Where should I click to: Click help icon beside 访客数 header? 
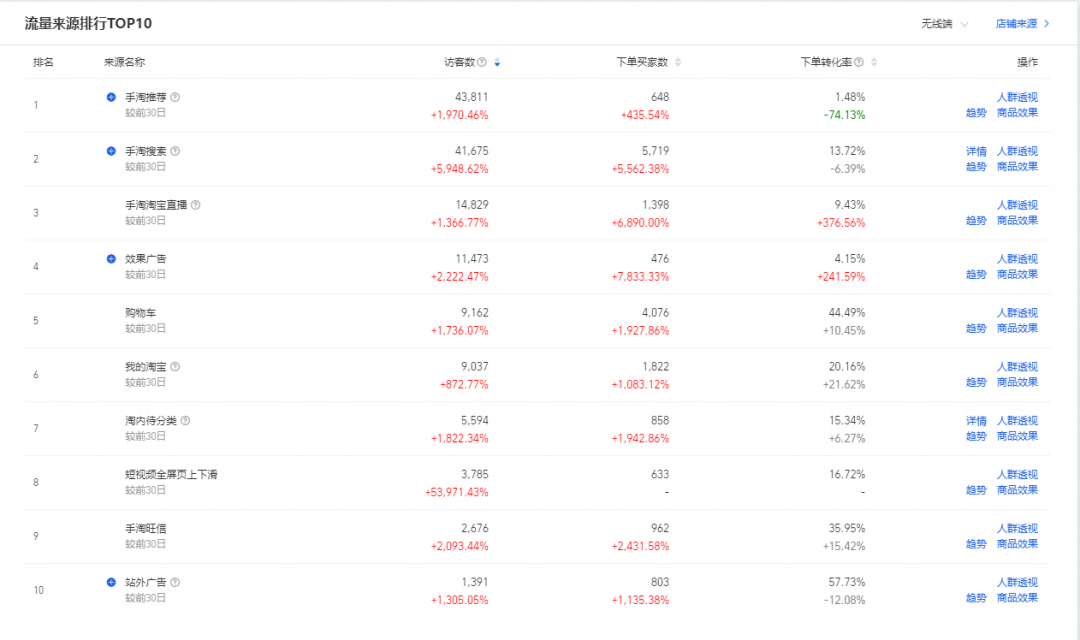[x=482, y=62]
